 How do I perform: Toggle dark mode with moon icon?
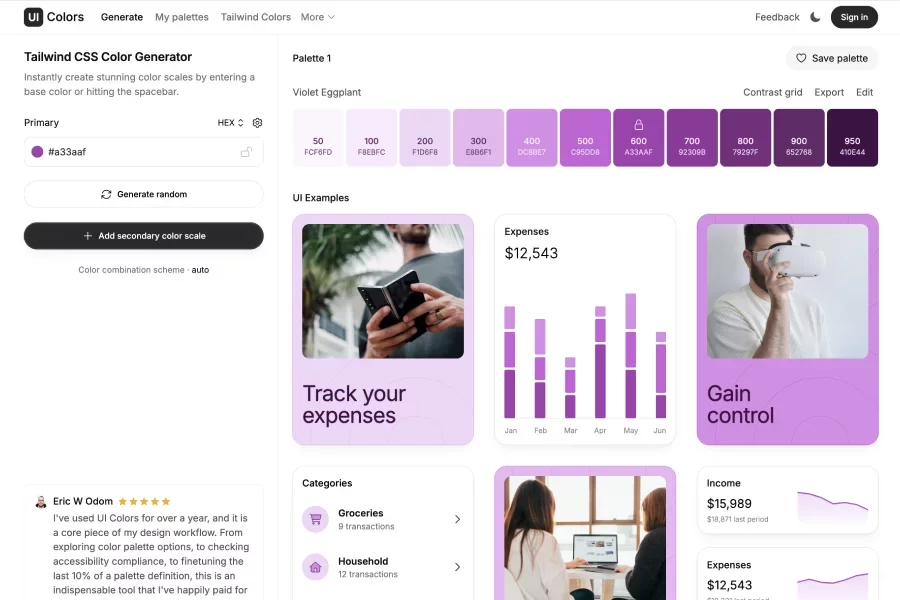[x=815, y=17]
